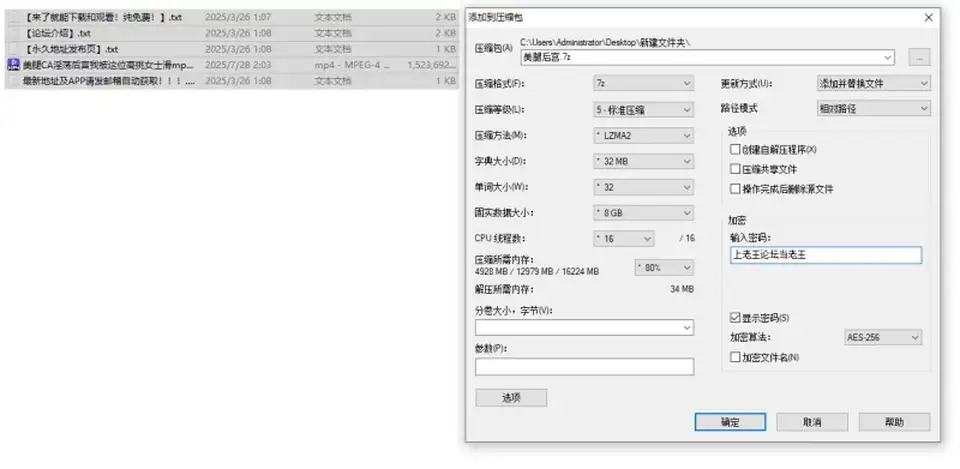This screenshot has width=960, height=469.
Task: Open the 压缩格式 7z dropdown
Action: pyautogui.click(x=643, y=83)
